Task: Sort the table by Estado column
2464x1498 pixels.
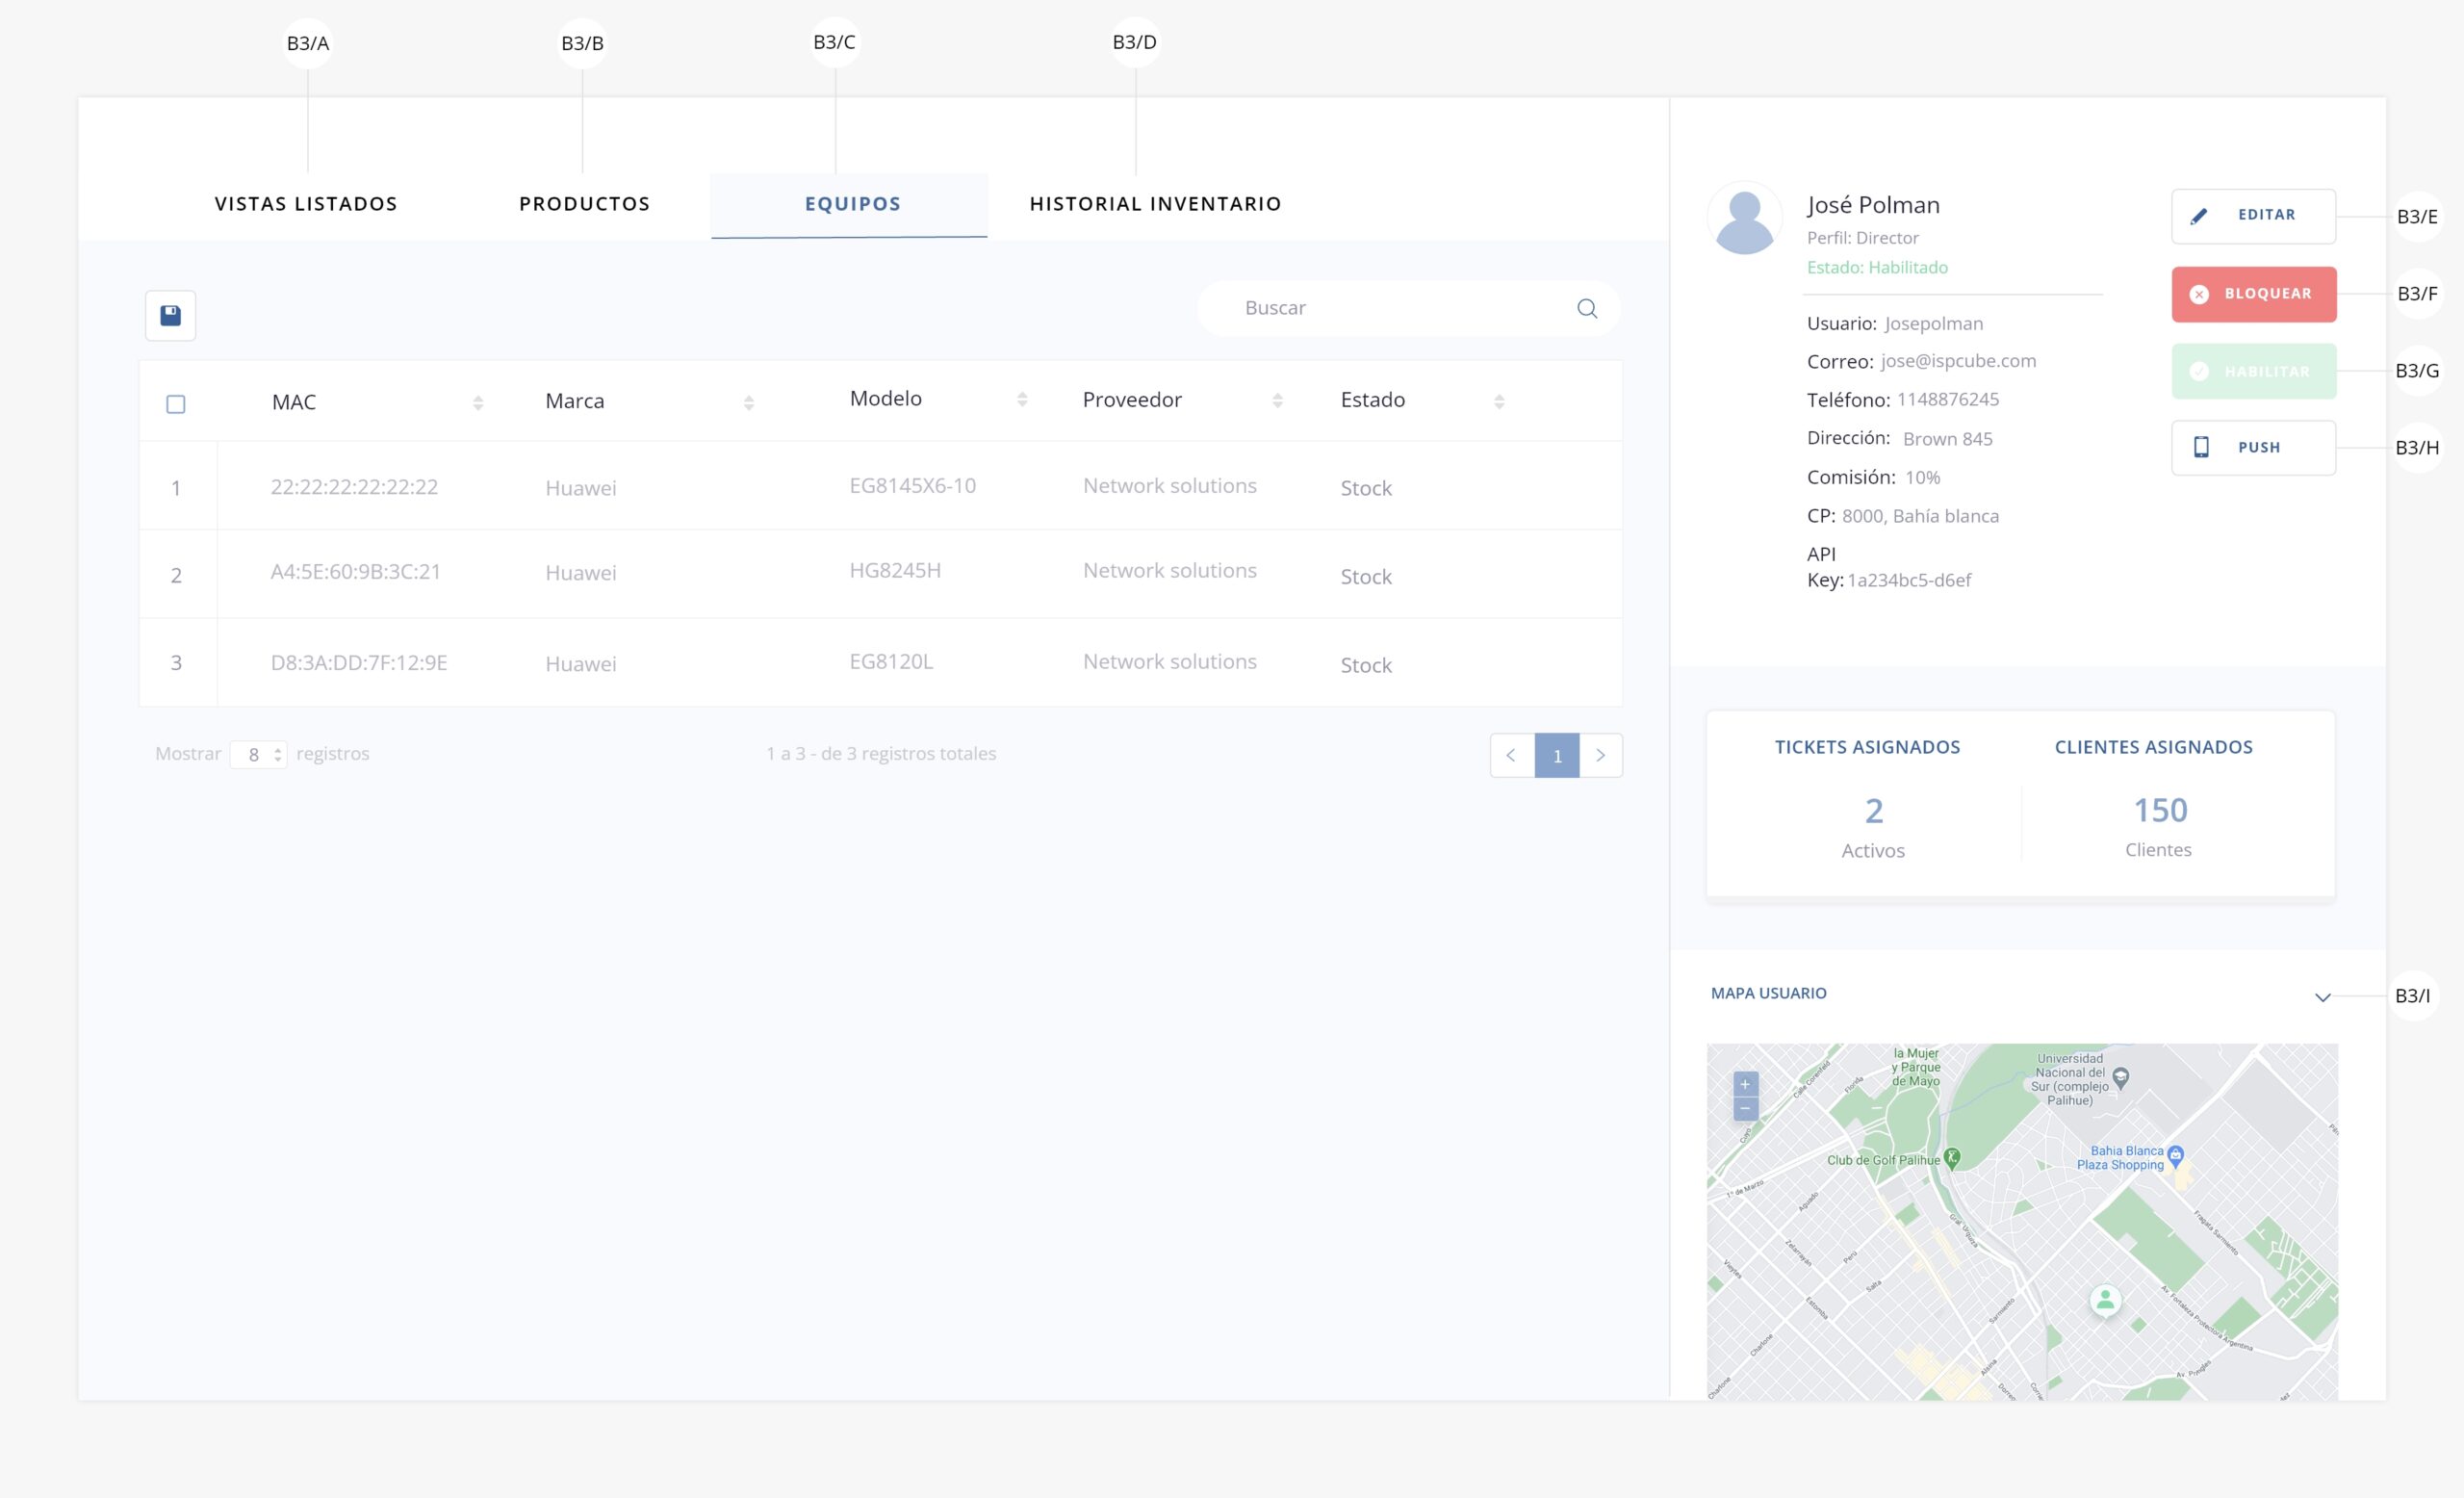Action: pyautogui.click(x=1498, y=401)
